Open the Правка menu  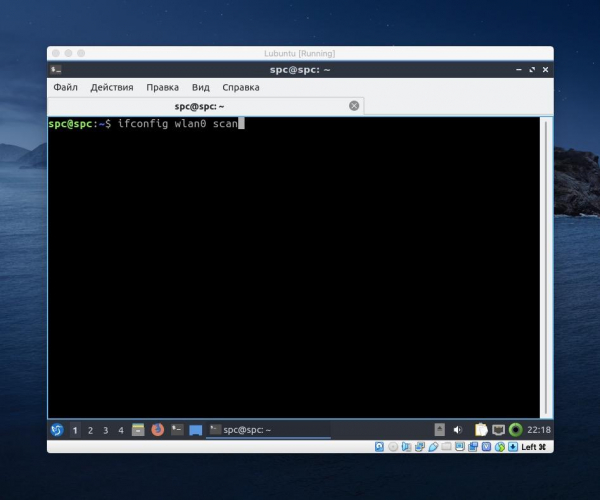point(163,87)
